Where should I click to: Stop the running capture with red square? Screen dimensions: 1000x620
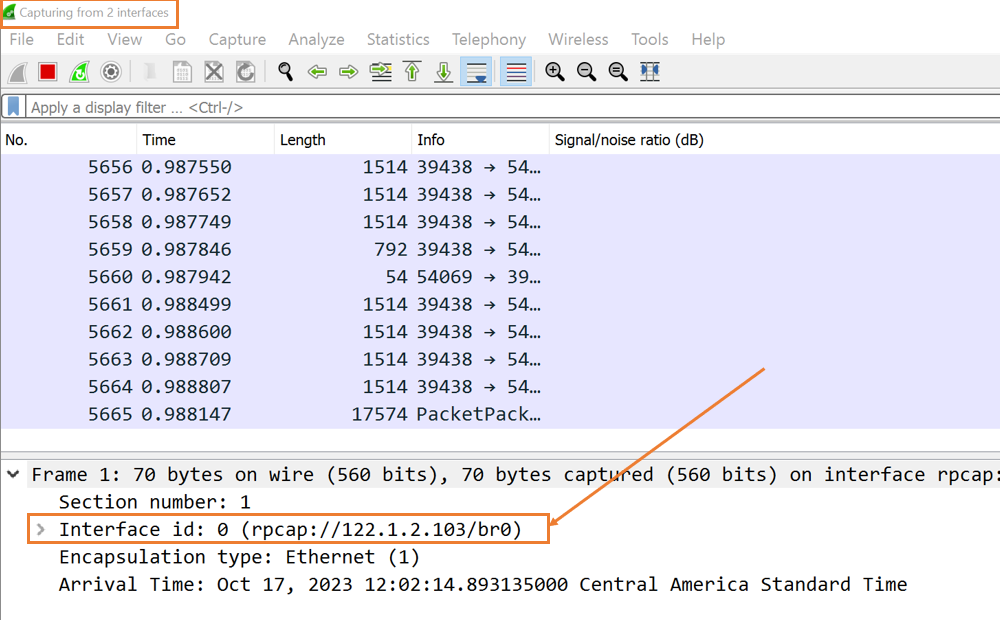coord(48,72)
